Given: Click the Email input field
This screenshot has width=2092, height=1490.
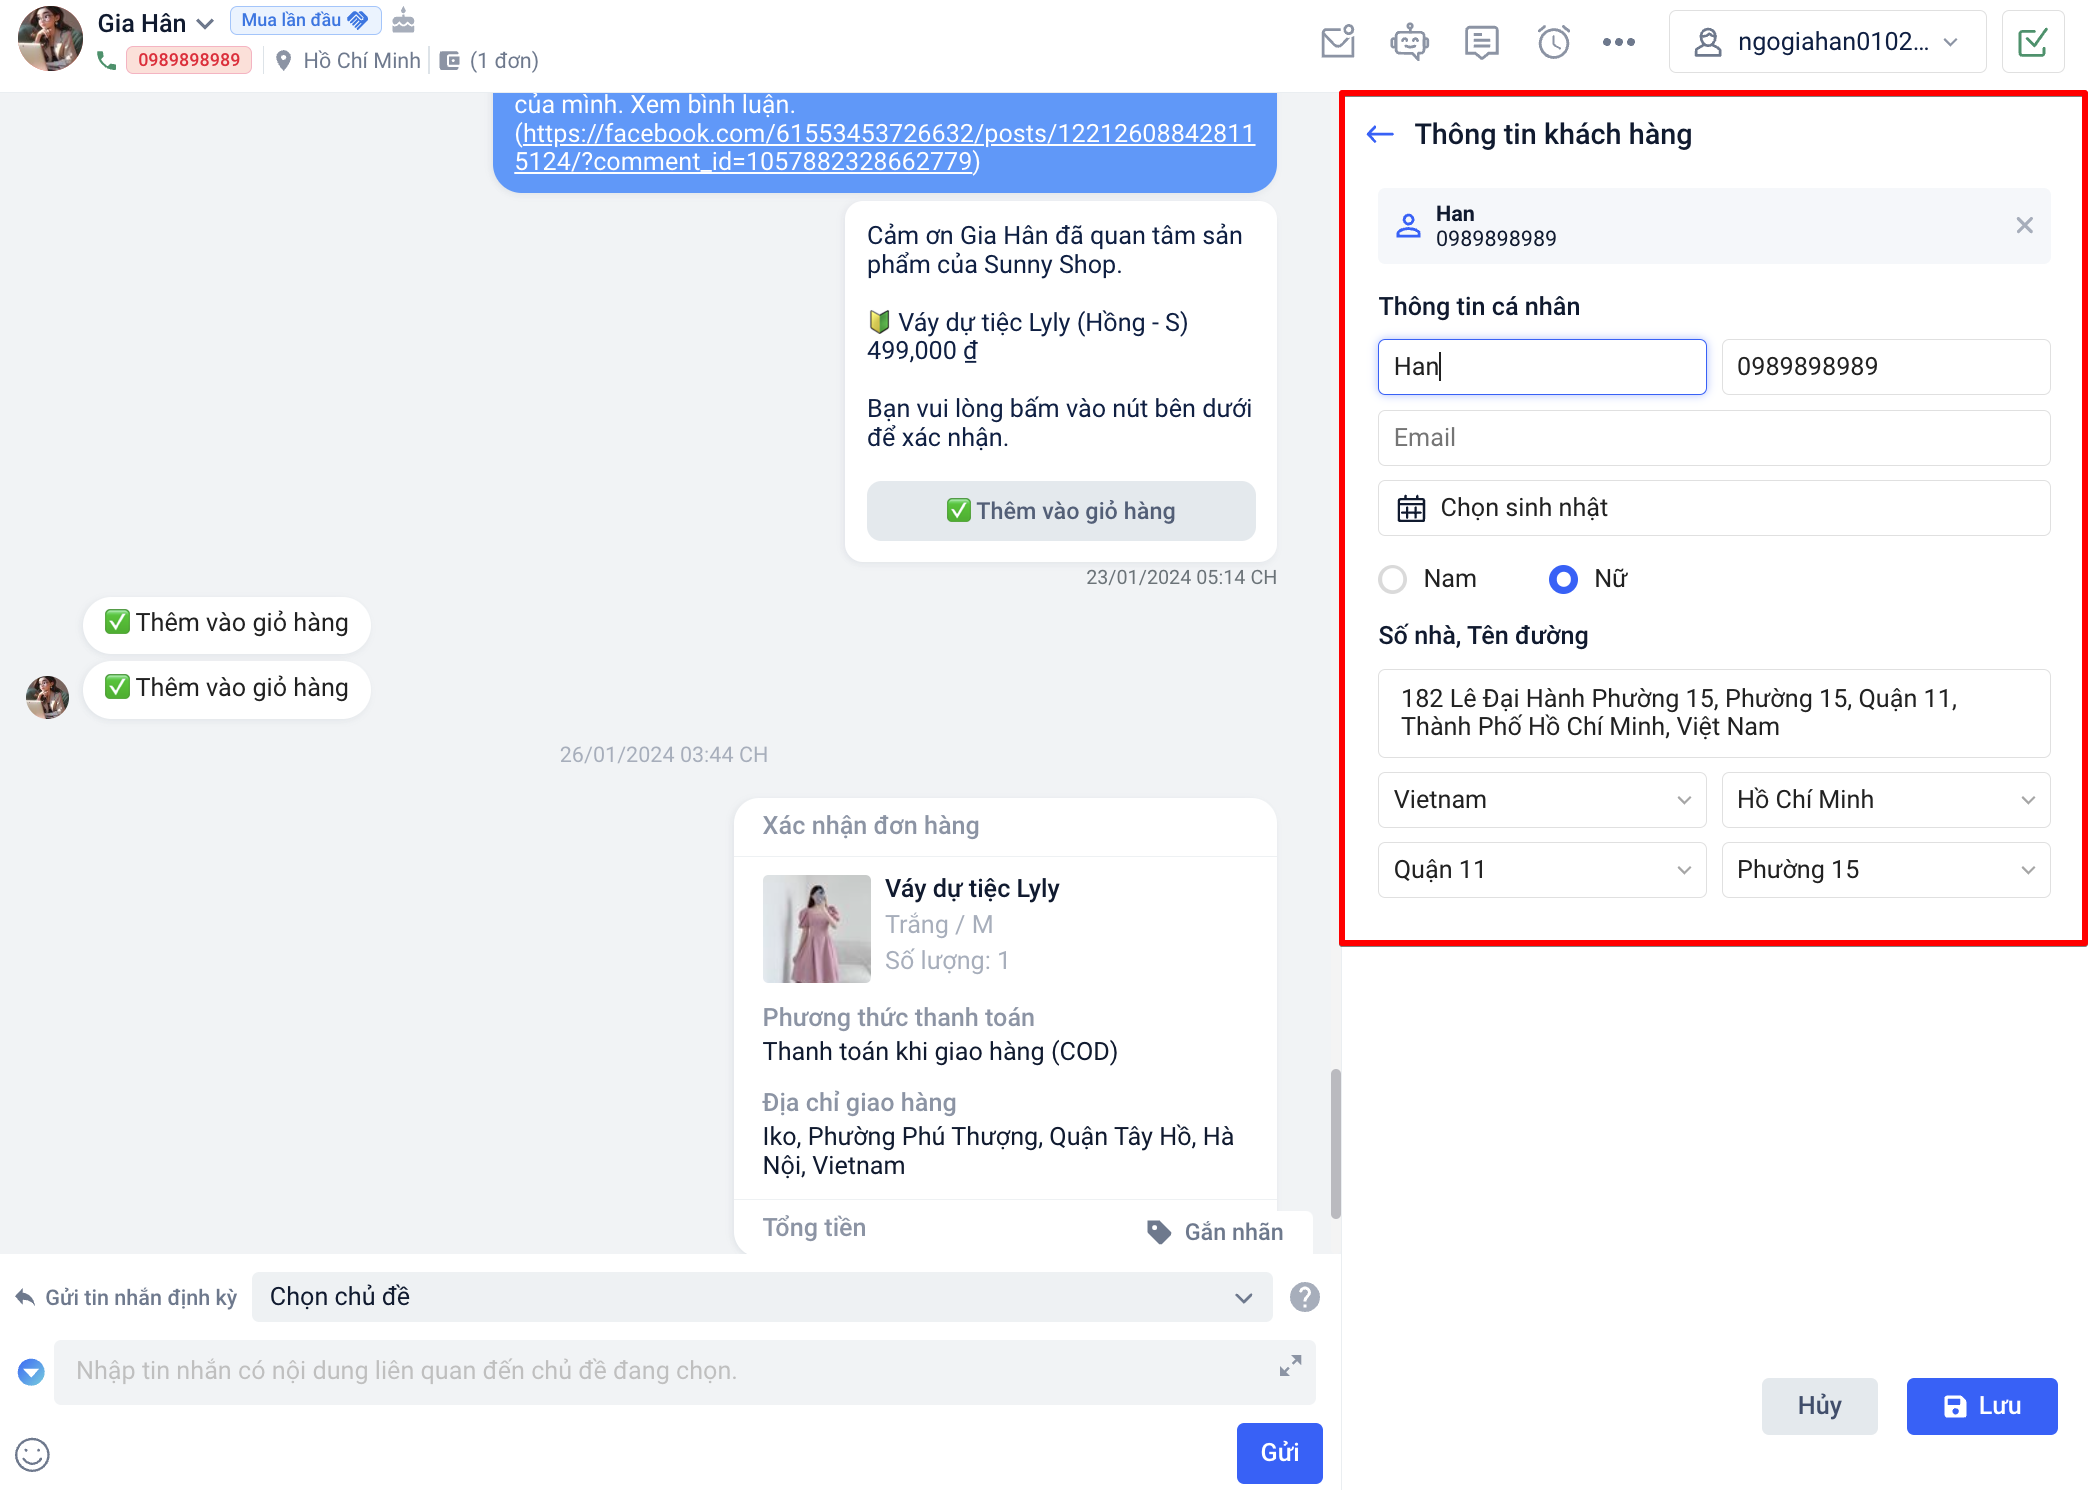Looking at the screenshot, I should 1713,438.
